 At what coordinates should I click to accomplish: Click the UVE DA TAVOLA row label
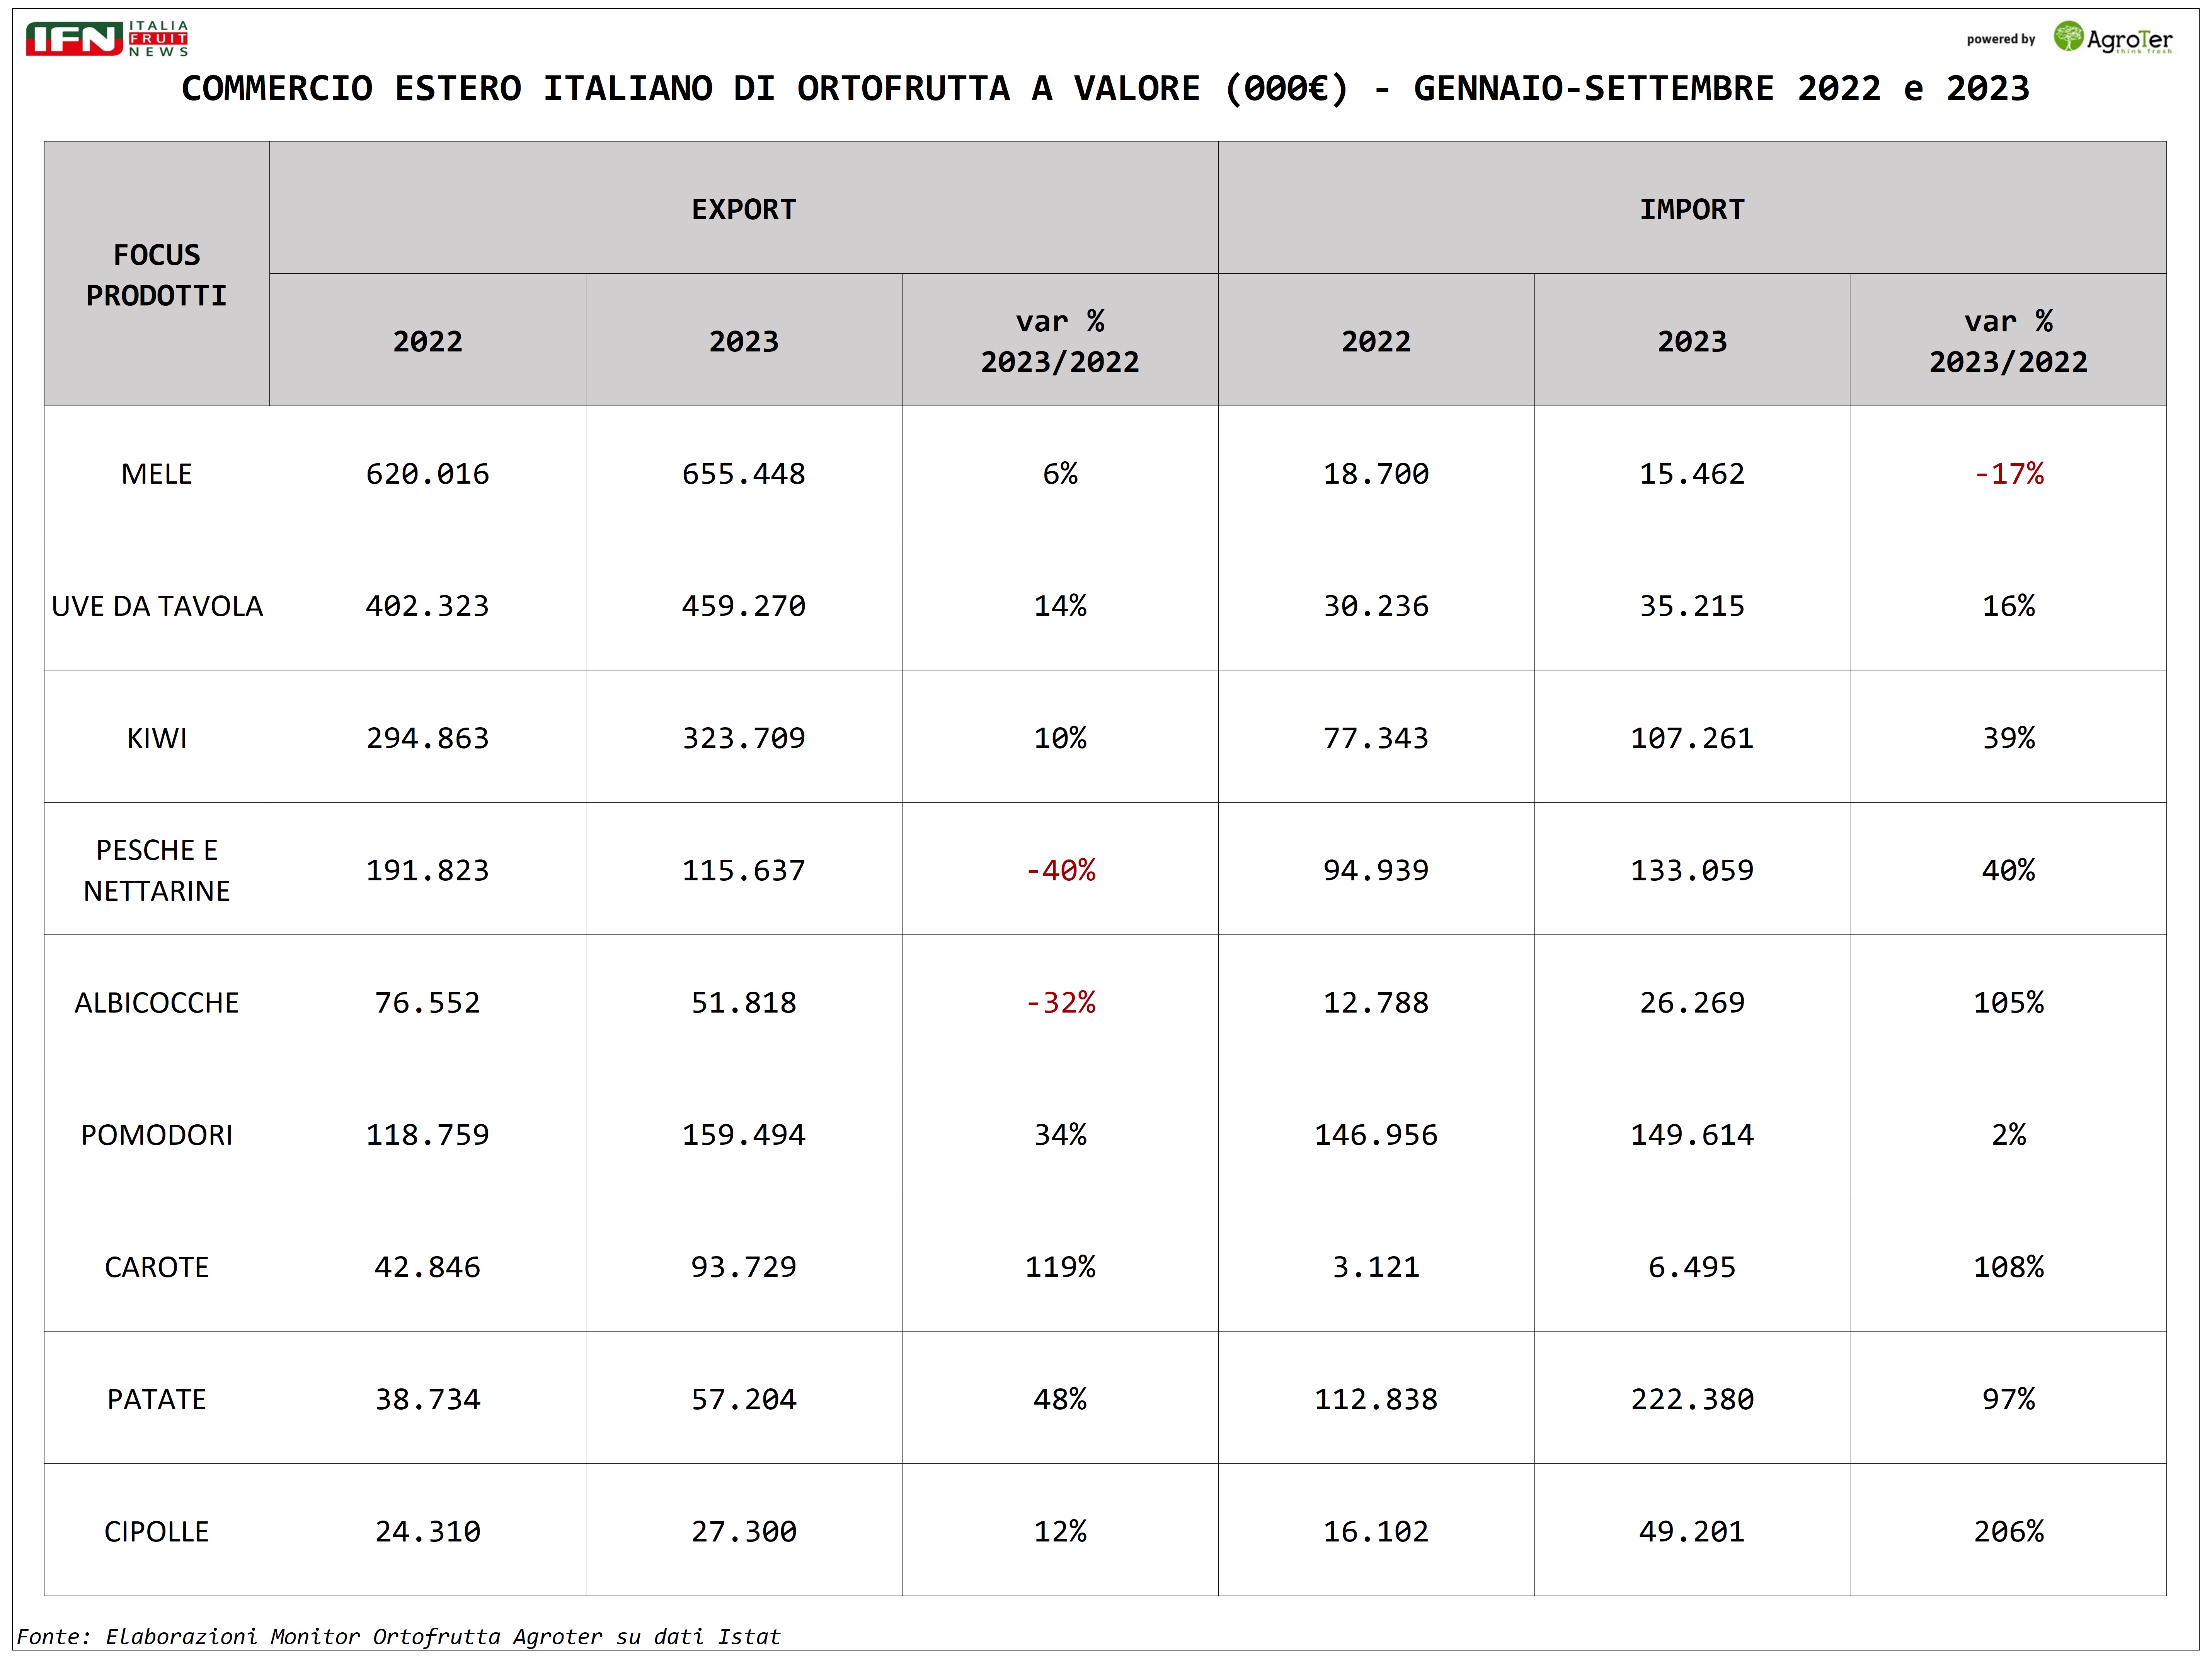157,605
